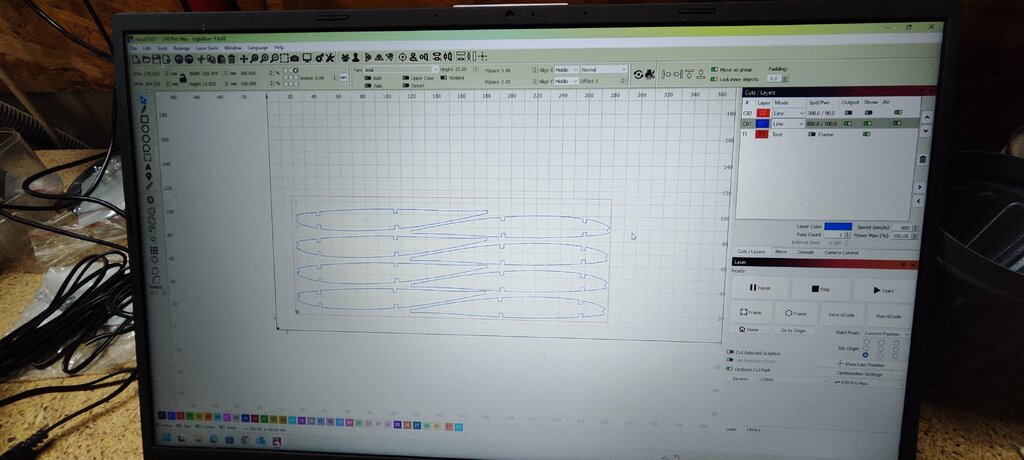
Task: Delete layer using Cuts panel trash icon
Action: (x=922, y=159)
